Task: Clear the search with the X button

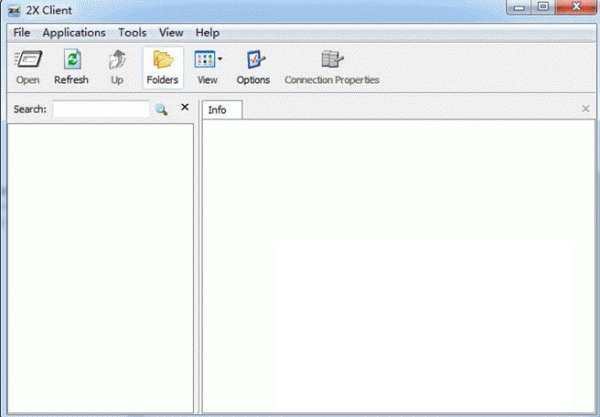Action: [184, 108]
